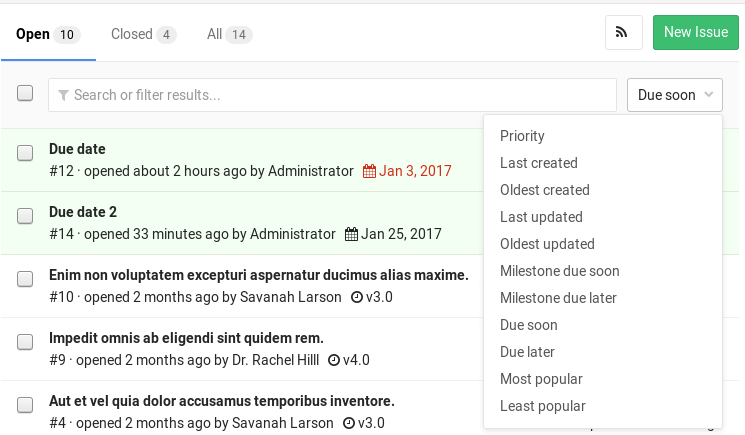Select Most popular from the sort menu
The image size is (745, 435).
(x=541, y=379)
